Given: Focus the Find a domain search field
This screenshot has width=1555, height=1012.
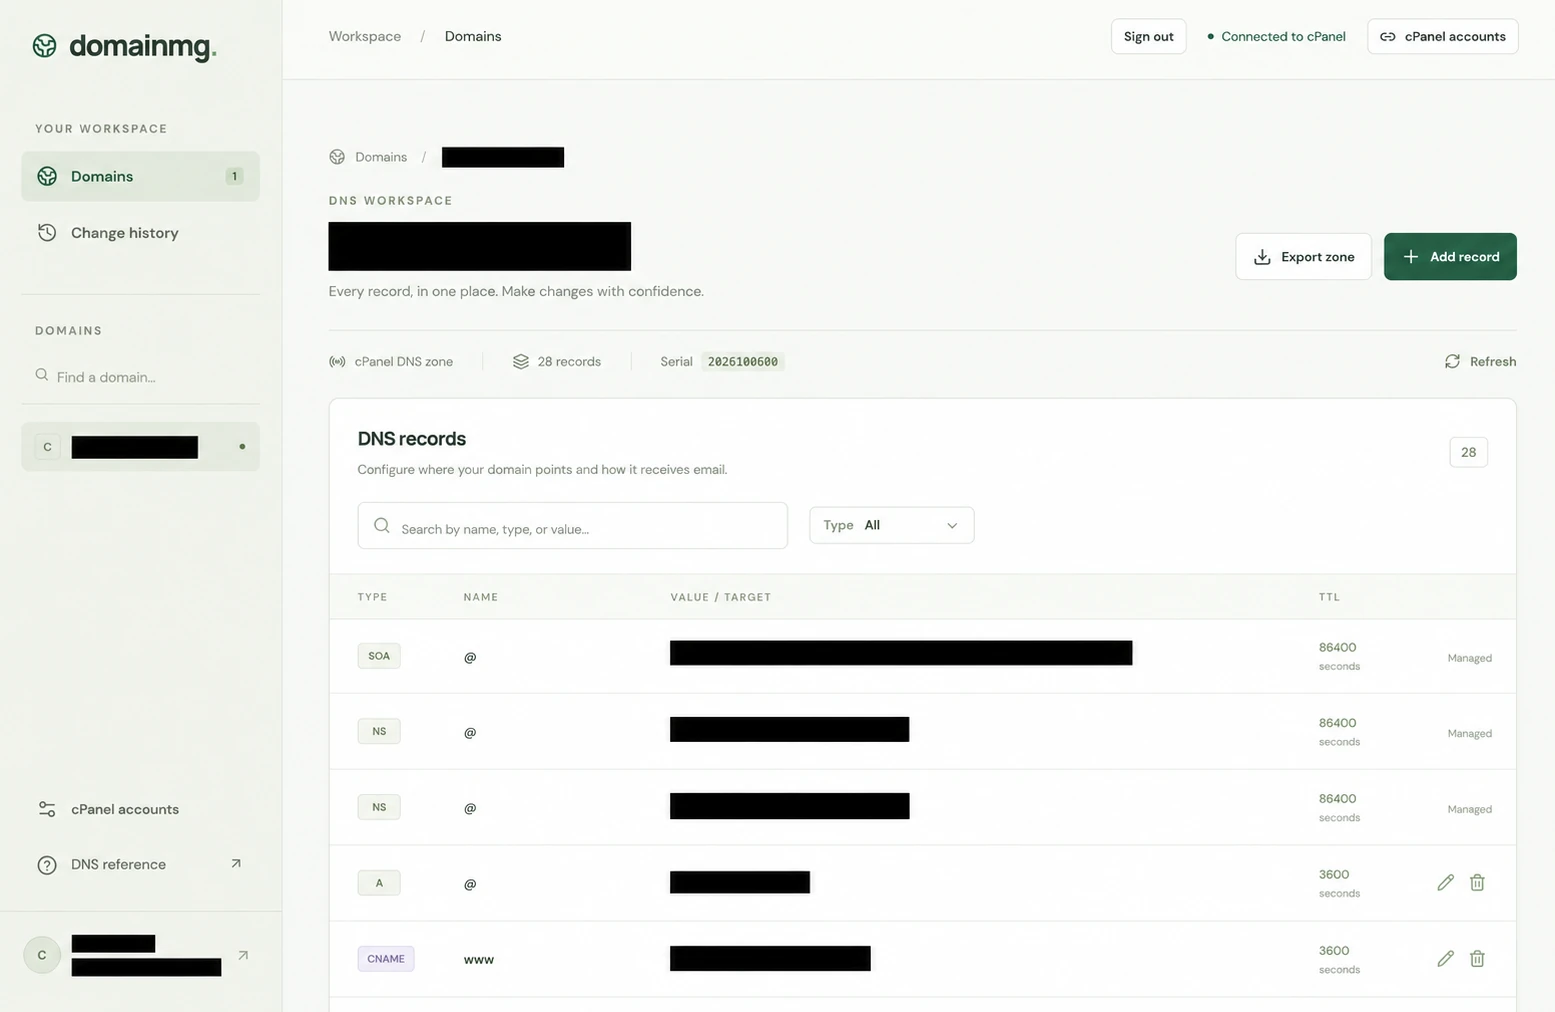Looking at the screenshot, I should [140, 377].
